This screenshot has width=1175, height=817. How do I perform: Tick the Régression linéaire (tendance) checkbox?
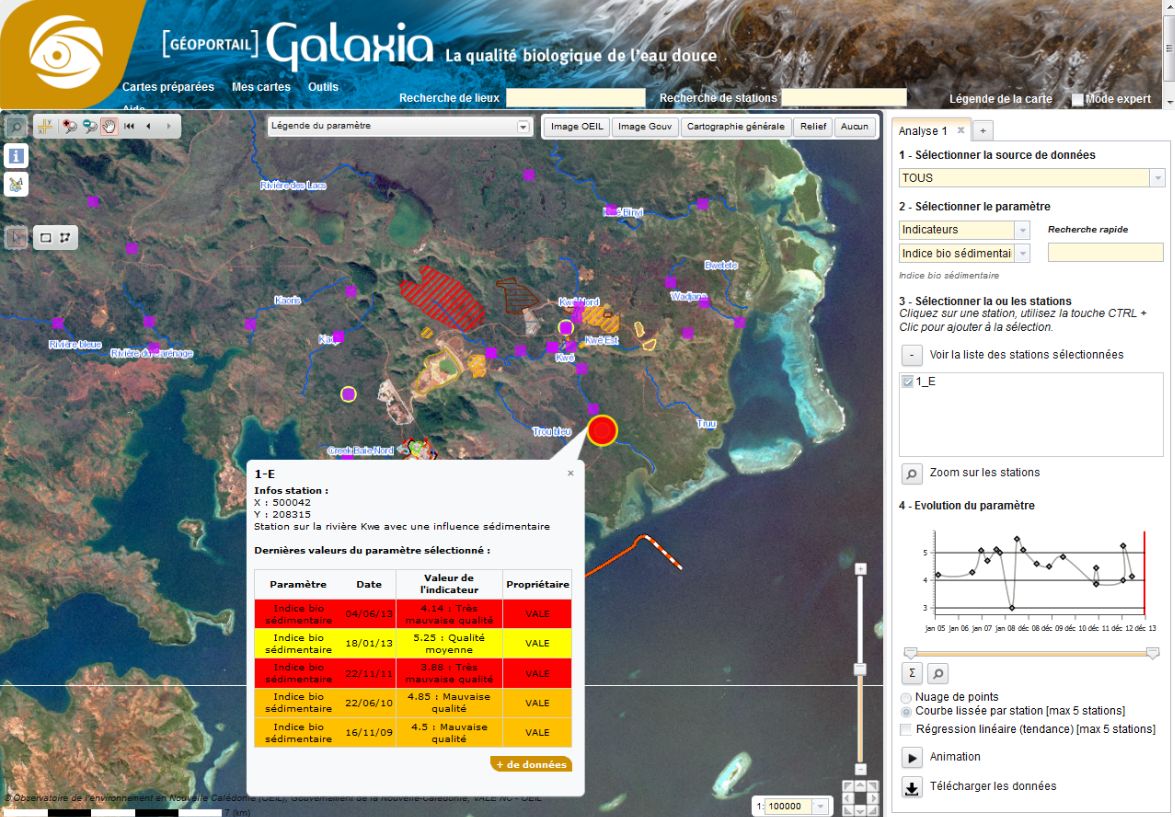click(906, 729)
